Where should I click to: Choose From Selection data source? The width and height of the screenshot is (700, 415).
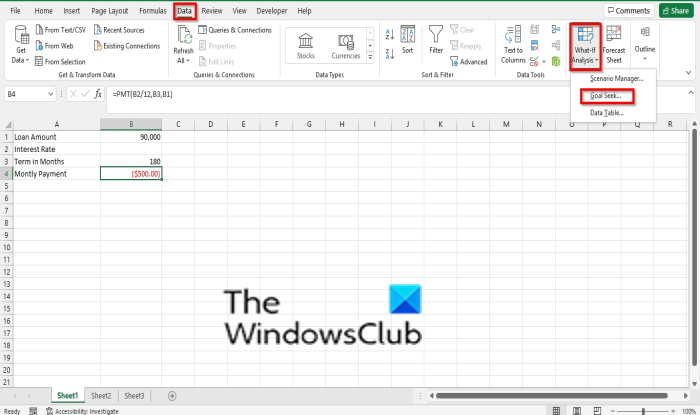[60, 62]
